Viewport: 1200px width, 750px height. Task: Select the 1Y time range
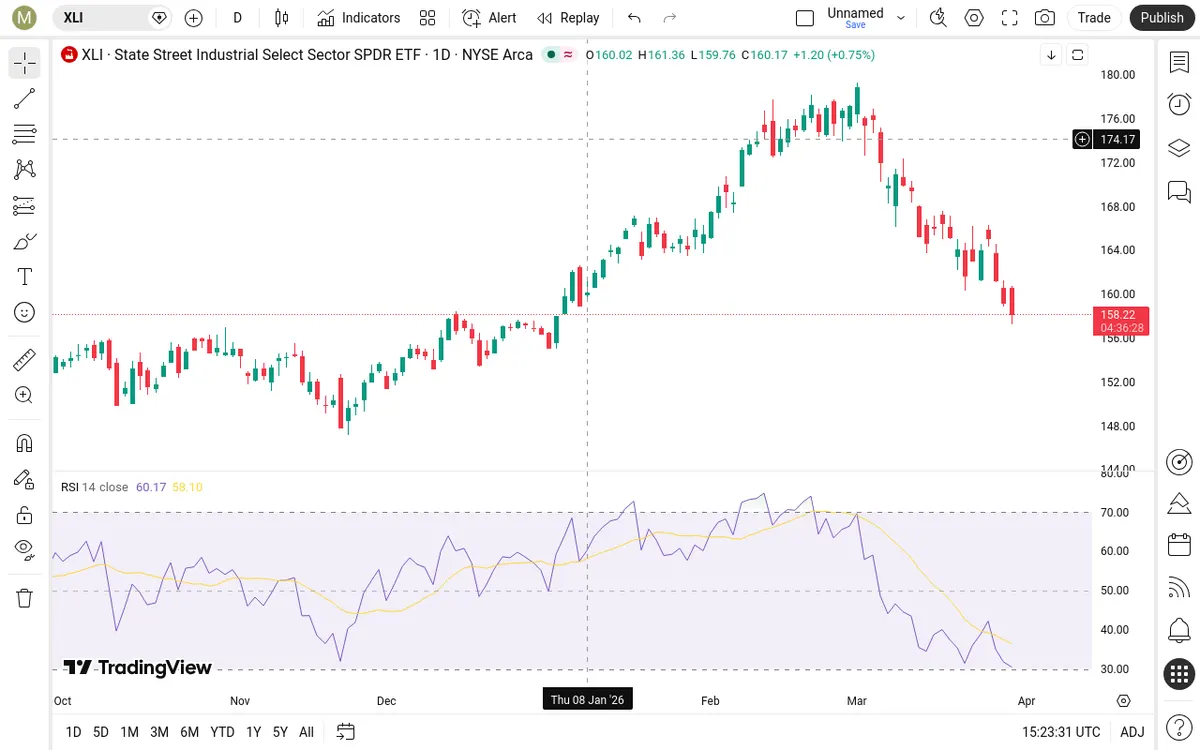point(253,732)
